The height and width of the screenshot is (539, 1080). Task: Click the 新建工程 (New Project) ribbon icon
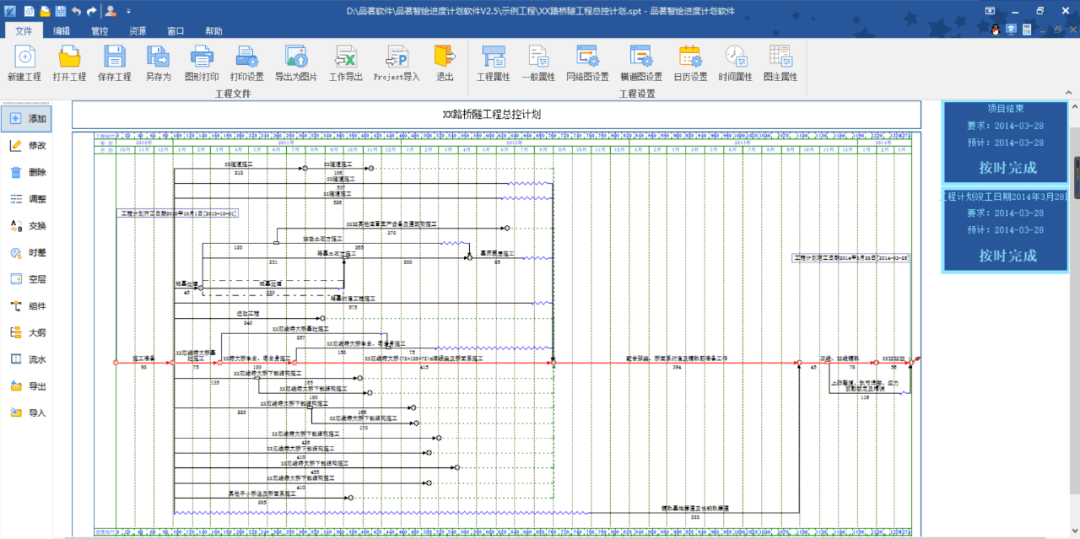click(24, 63)
